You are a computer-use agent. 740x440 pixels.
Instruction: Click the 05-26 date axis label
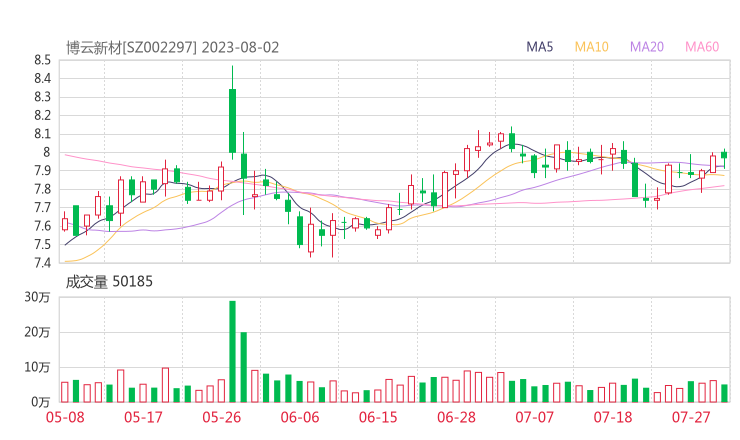tap(221, 417)
